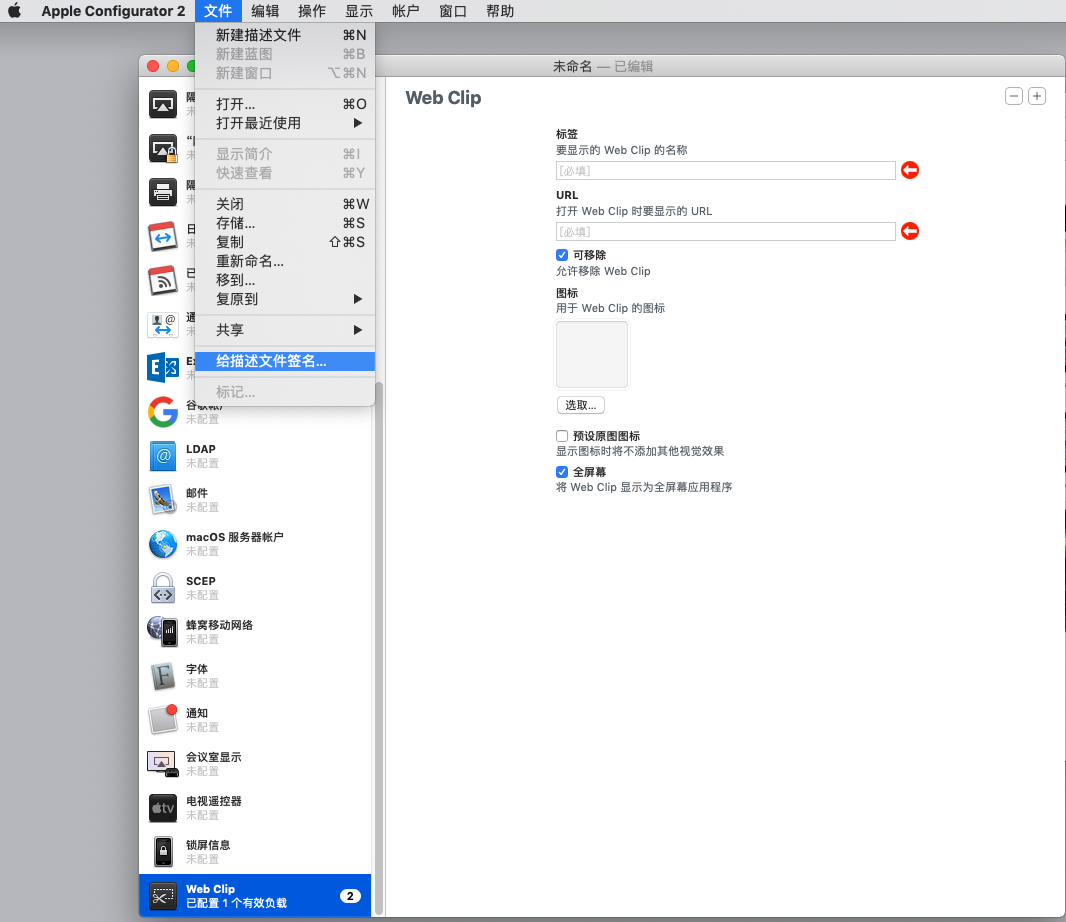Click the 通知 badge icon
This screenshot has height=922, width=1066.
(163, 719)
